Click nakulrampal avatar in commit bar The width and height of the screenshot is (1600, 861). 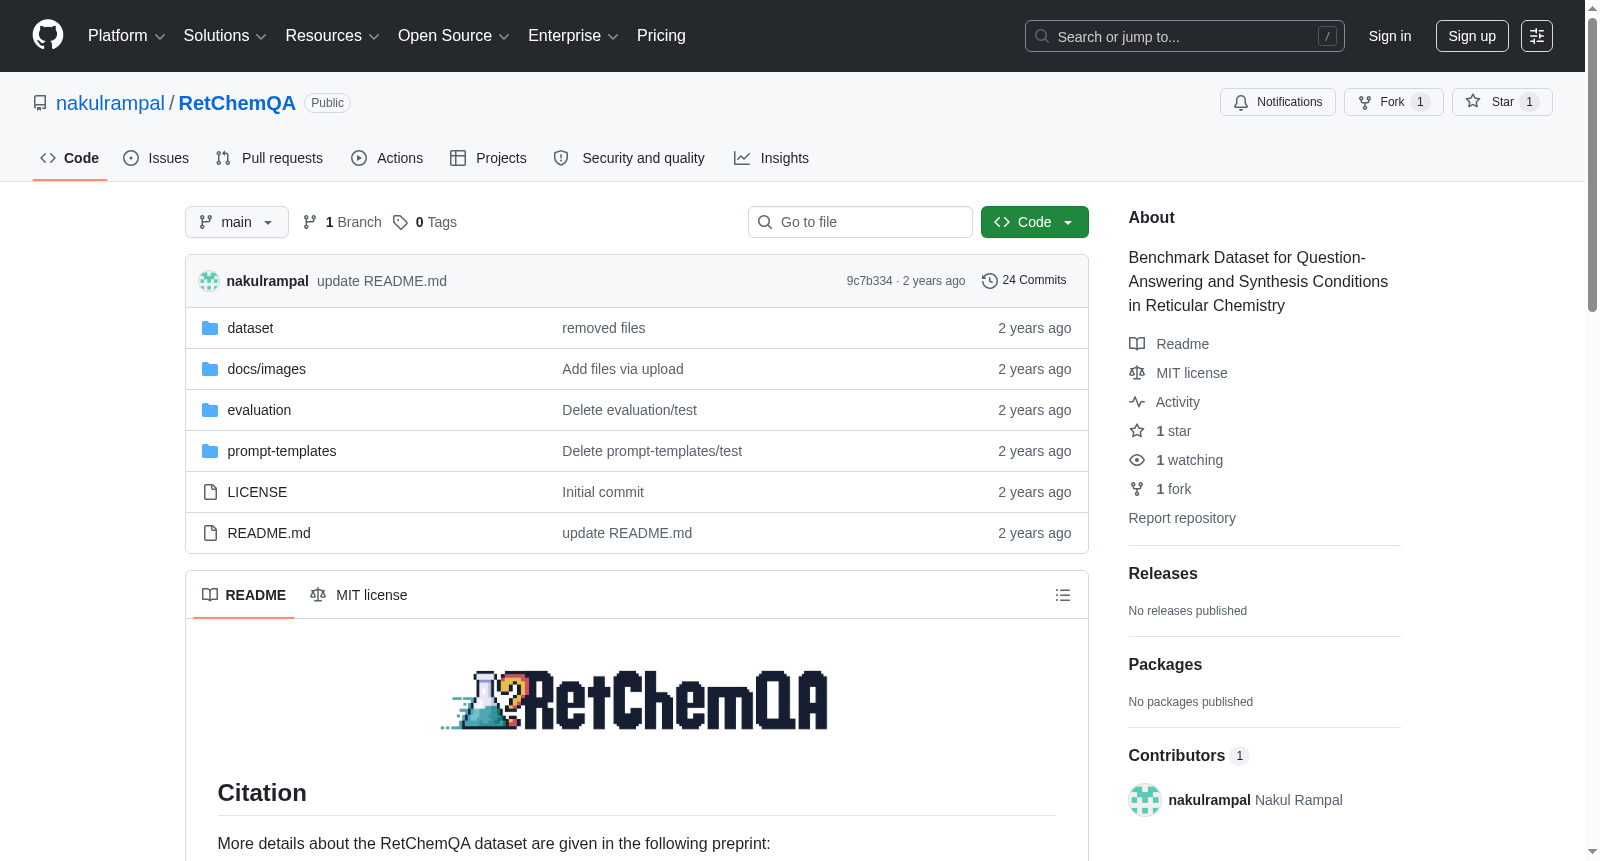pyautogui.click(x=209, y=281)
